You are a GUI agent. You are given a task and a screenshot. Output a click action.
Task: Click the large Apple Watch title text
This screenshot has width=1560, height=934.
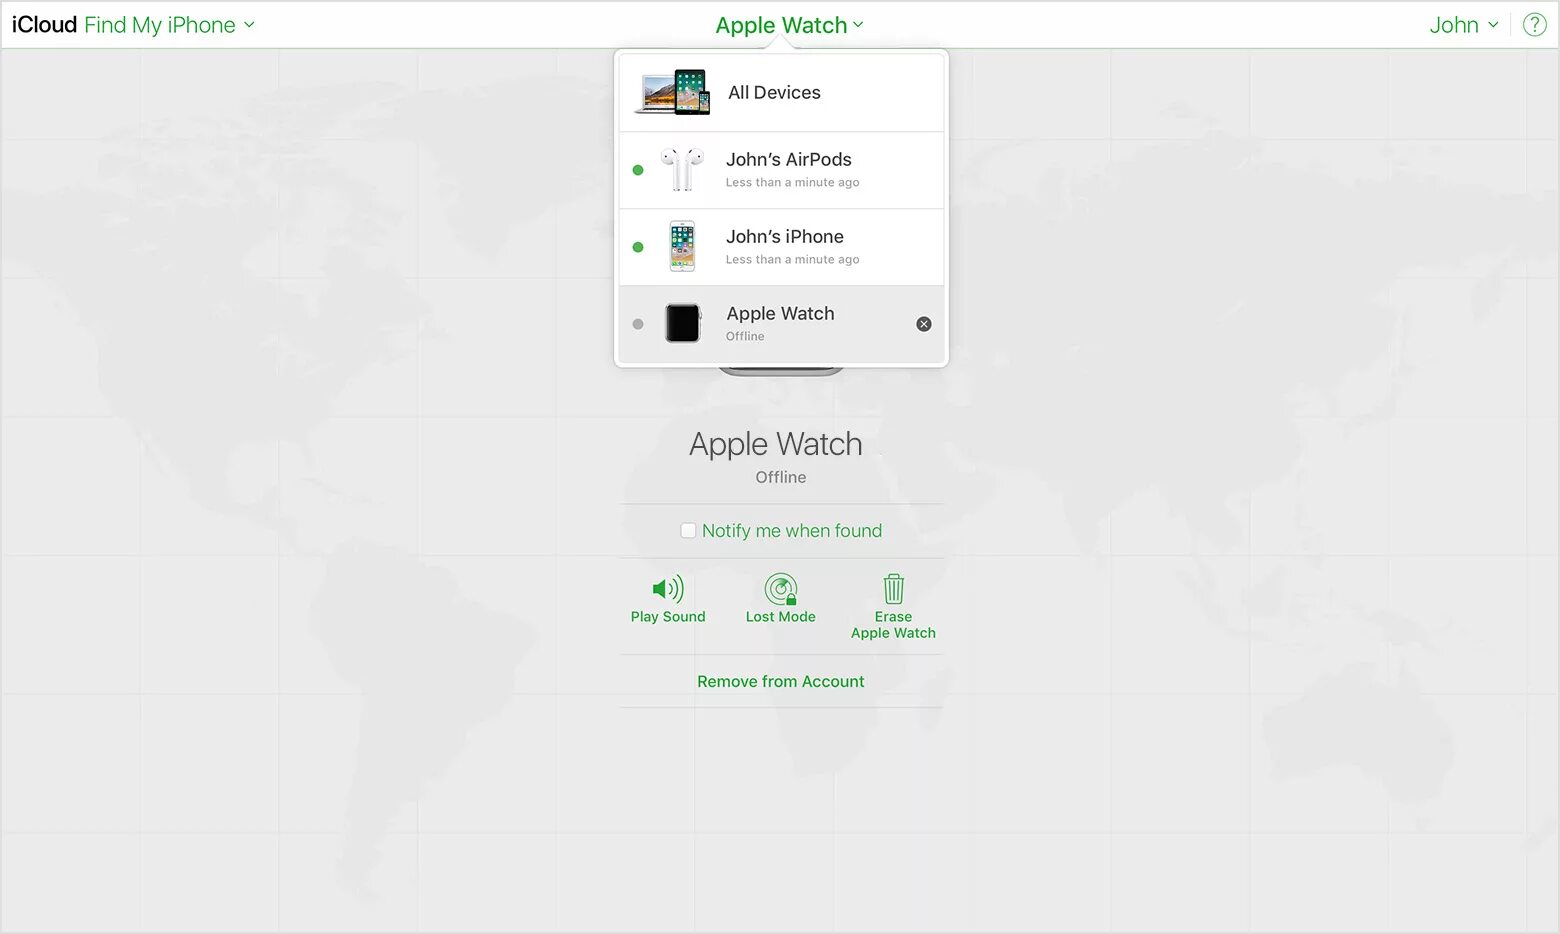[x=776, y=444]
